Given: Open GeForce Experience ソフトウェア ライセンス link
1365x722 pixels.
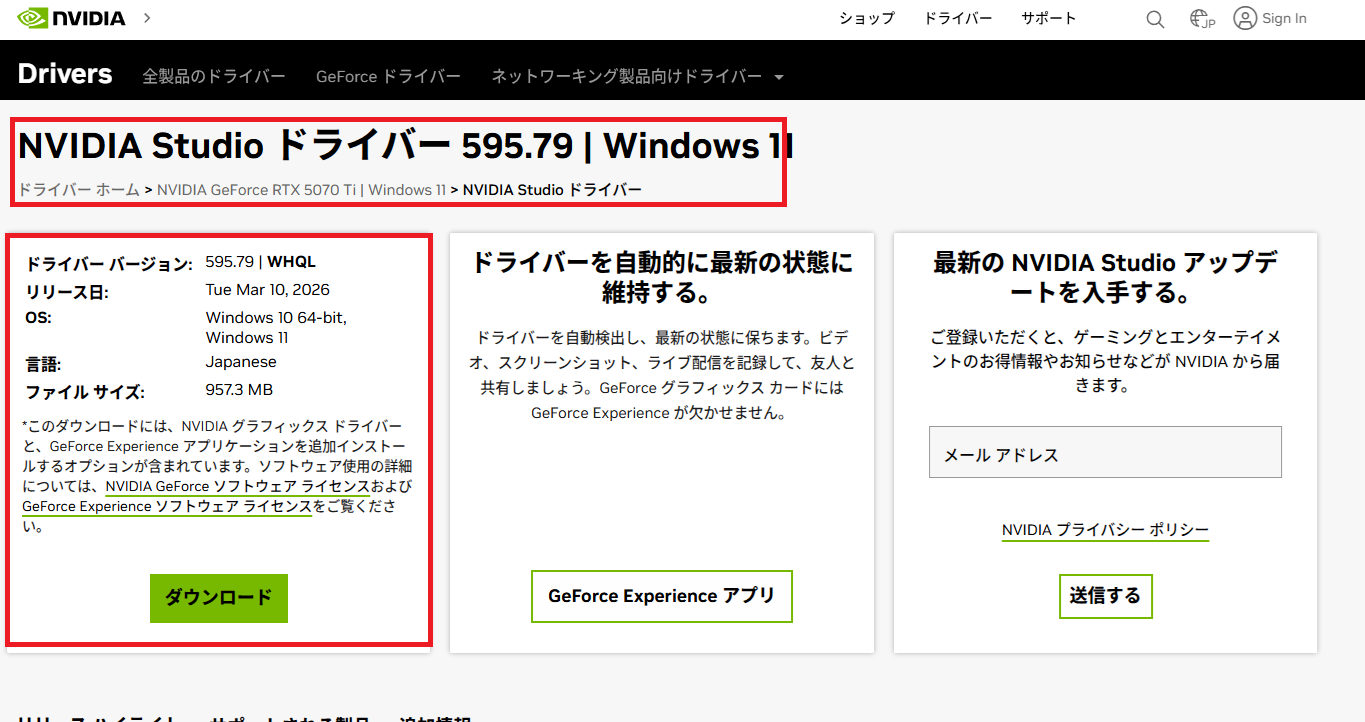Looking at the screenshot, I should (167, 506).
